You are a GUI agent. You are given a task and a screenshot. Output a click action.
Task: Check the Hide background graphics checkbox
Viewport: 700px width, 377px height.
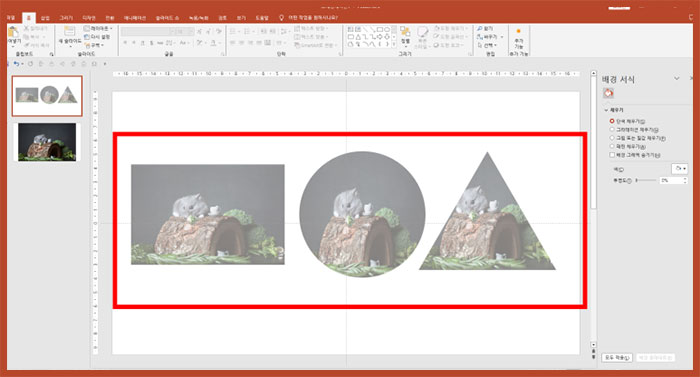tap(612, 155)
